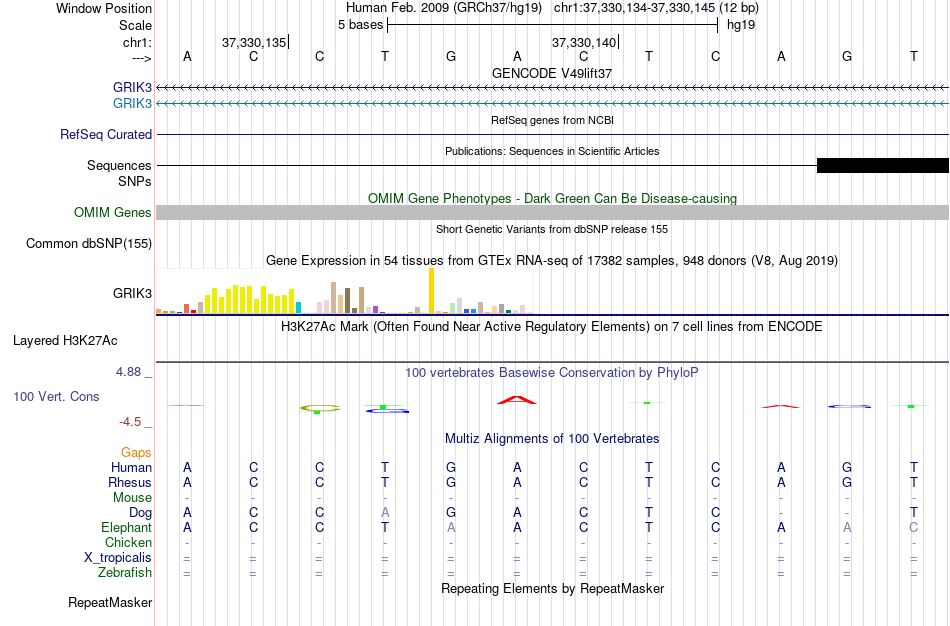The image size is (950, 626).
Task: Click the 37,330,140 coordinate marker
Action: click(584, 42)
